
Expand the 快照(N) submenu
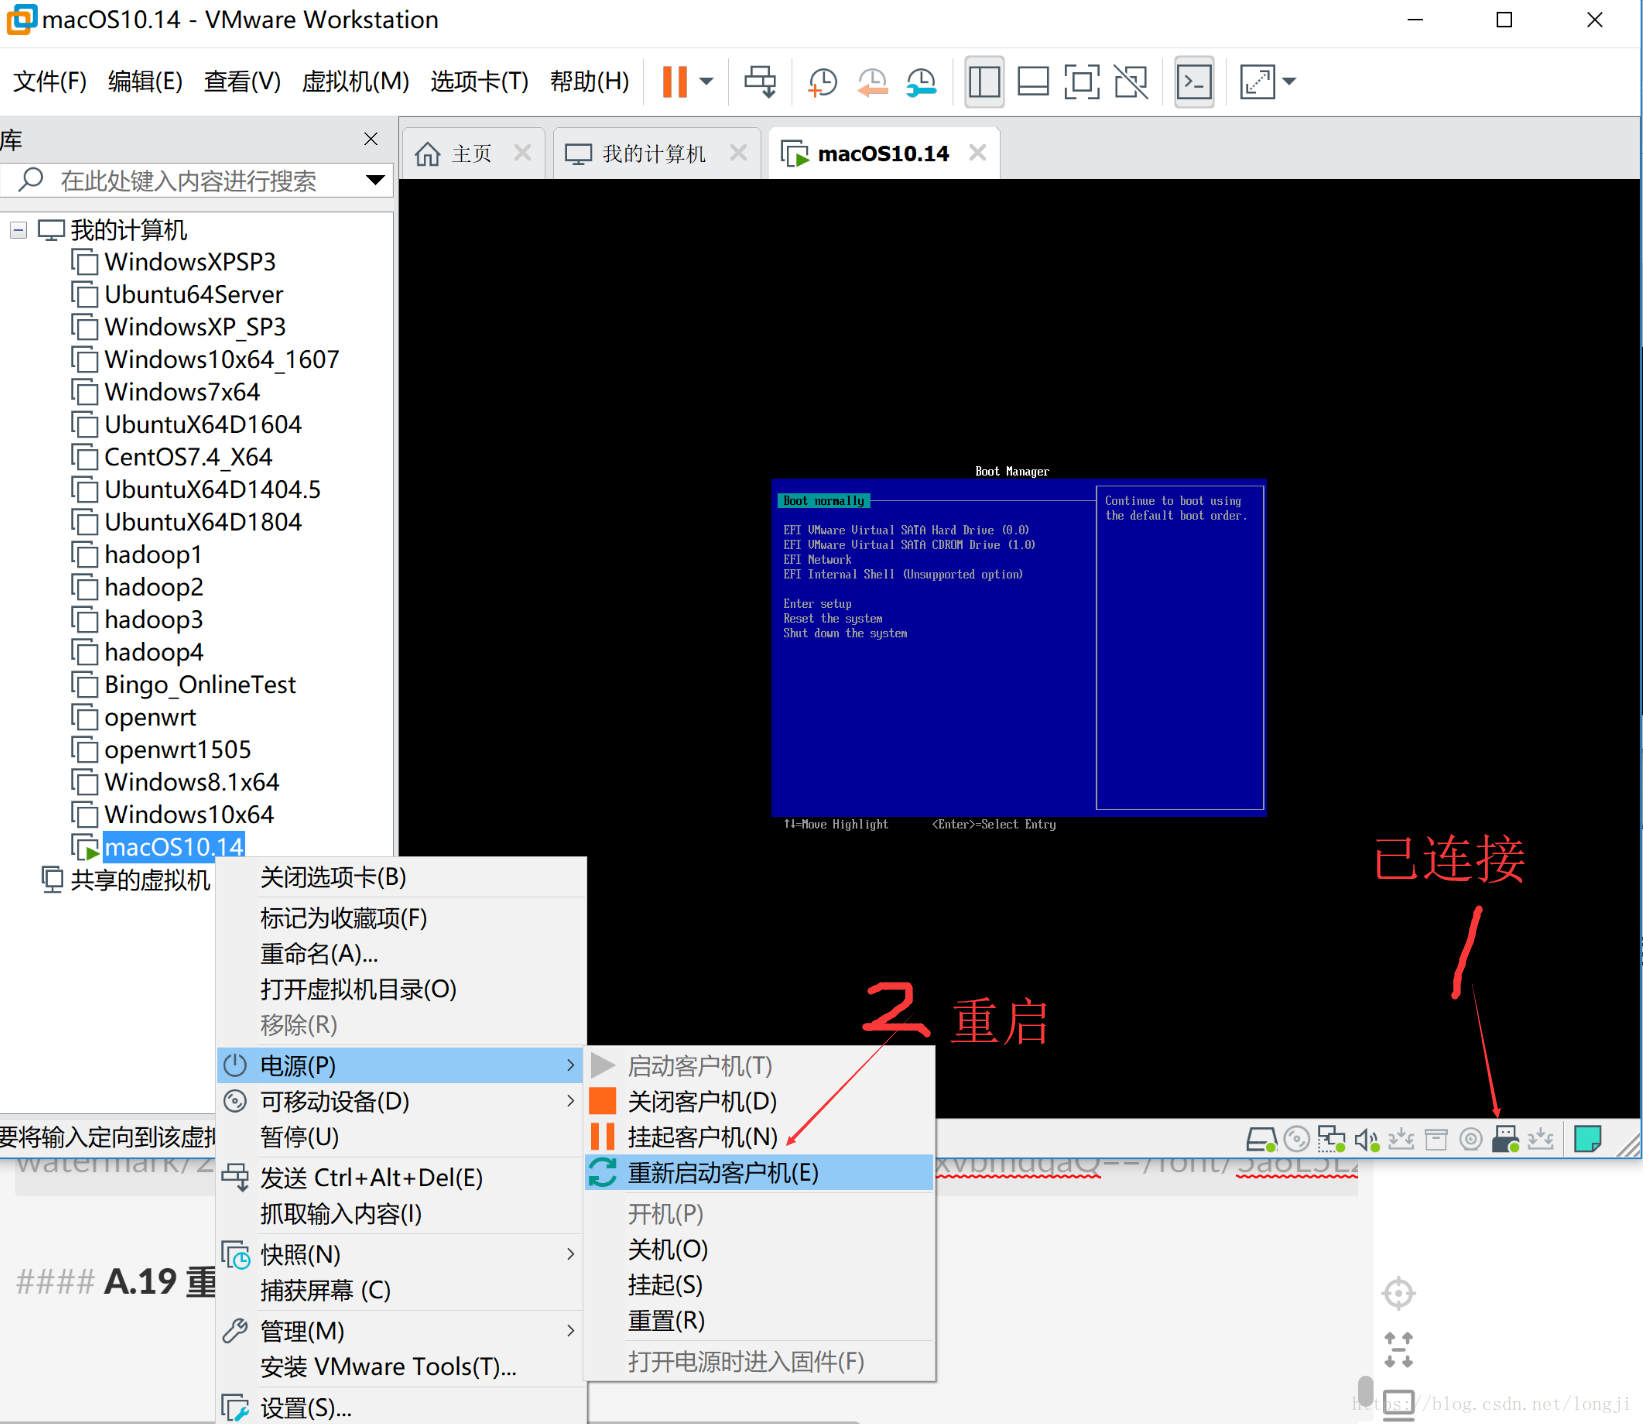click(400, 1254)
